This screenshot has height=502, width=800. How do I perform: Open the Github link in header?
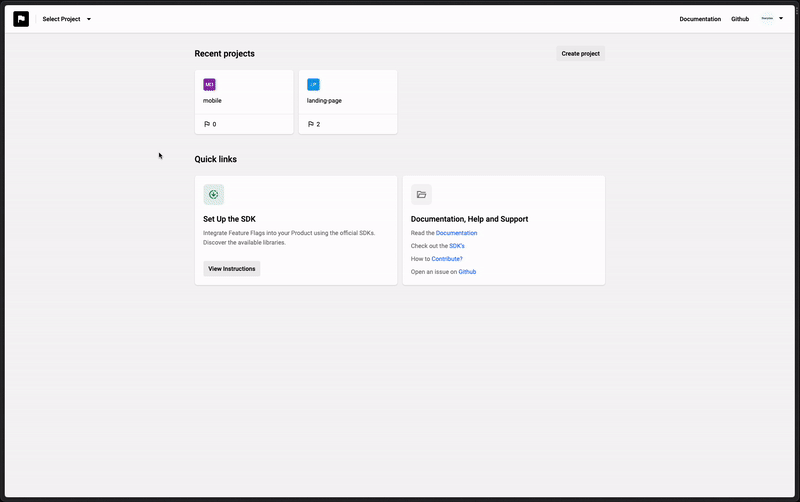[740, 19]
